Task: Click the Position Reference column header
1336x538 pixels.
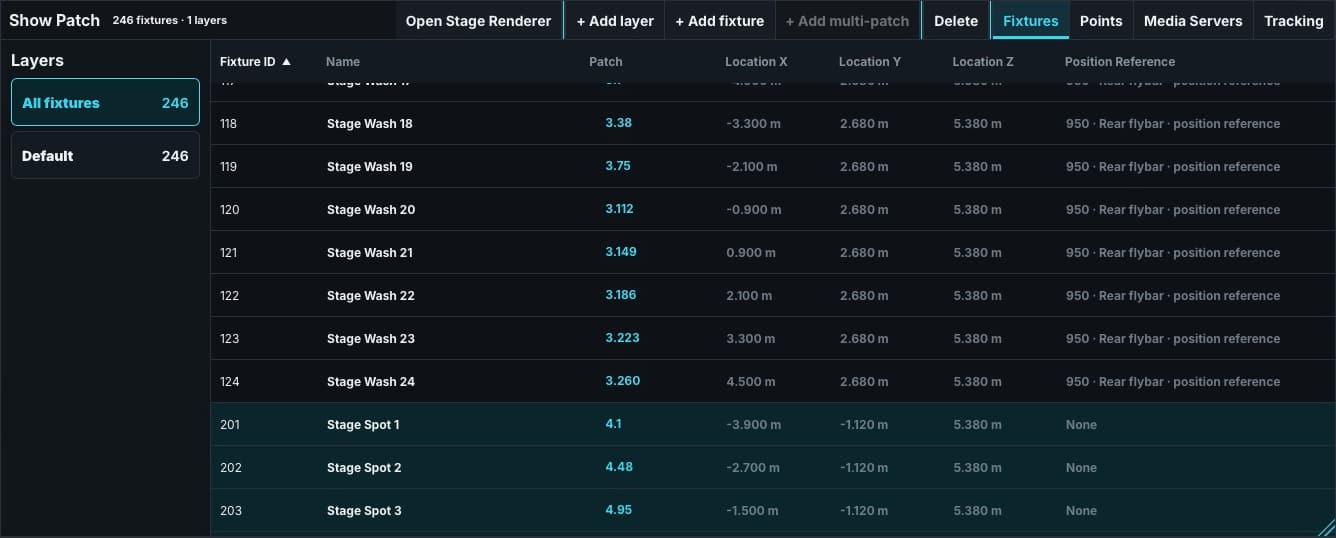Action: pos(1120,61)
